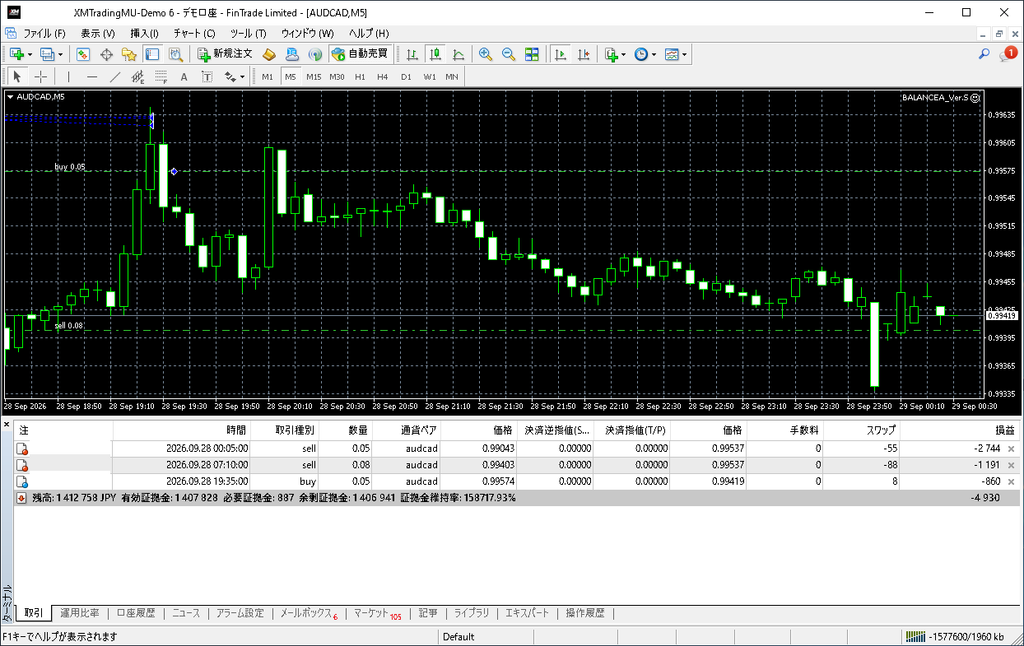This screenshot has width=1024, height=646.
Task: Select the Fibonacci retracement tool
Action: (161, 77)
